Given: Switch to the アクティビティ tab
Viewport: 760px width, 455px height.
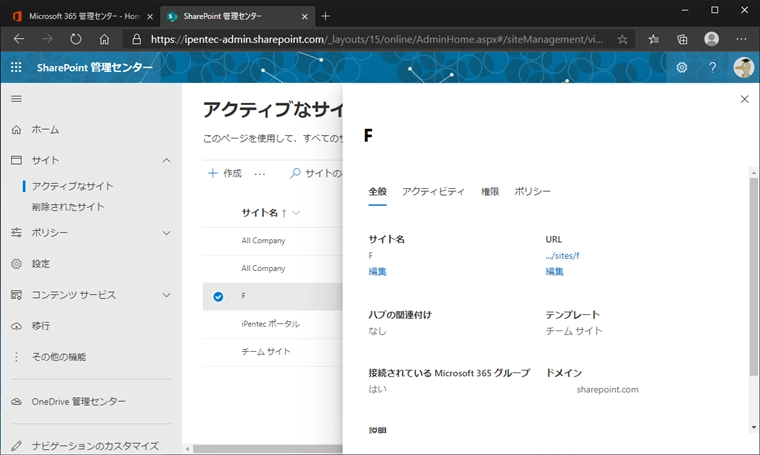Looking at the screenshot, I should pos(433,191).
